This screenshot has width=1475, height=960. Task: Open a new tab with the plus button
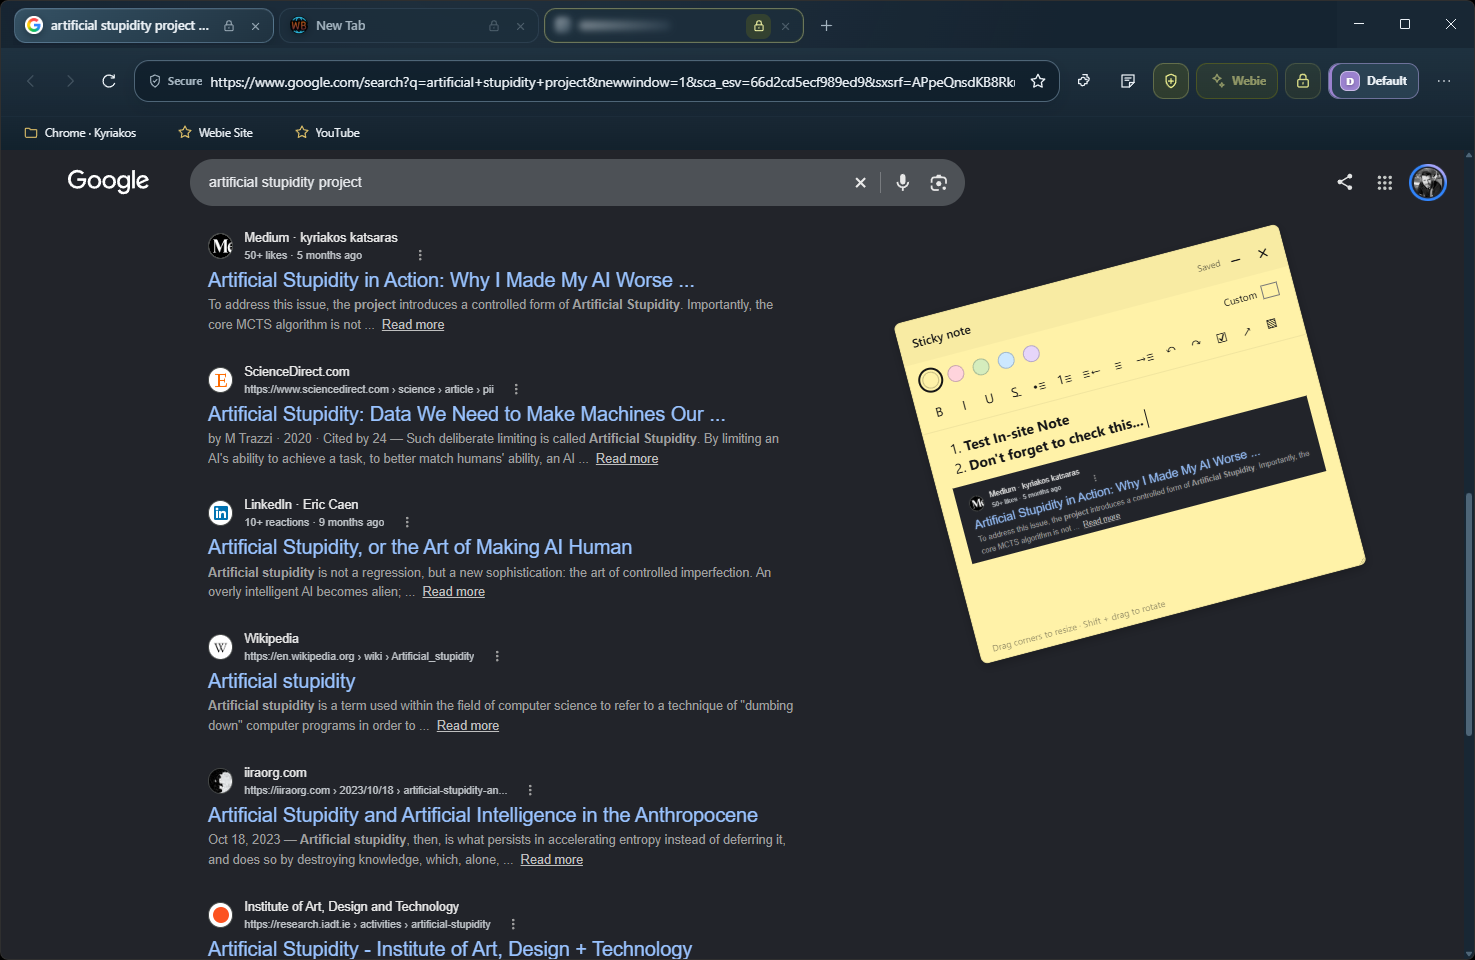[x=826, y=26]
